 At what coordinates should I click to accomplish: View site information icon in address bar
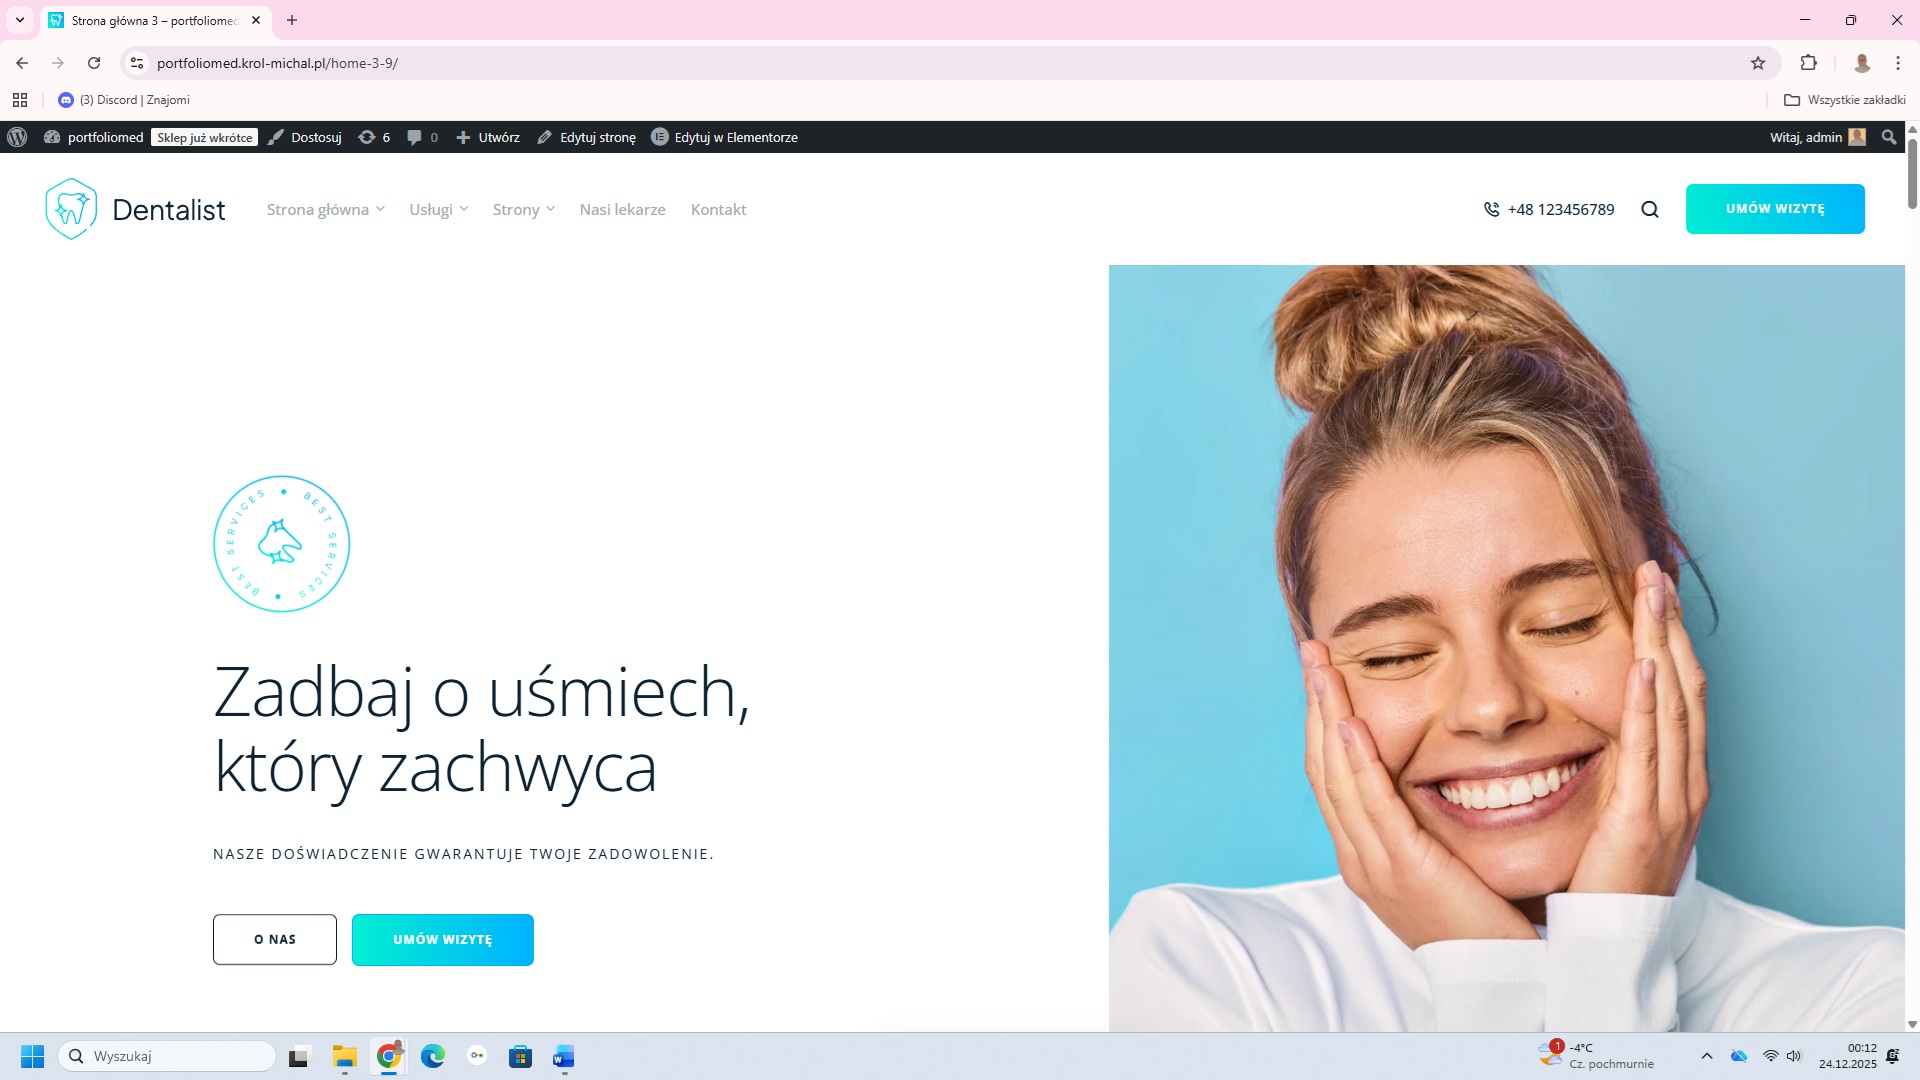click(x=137, y=63)
